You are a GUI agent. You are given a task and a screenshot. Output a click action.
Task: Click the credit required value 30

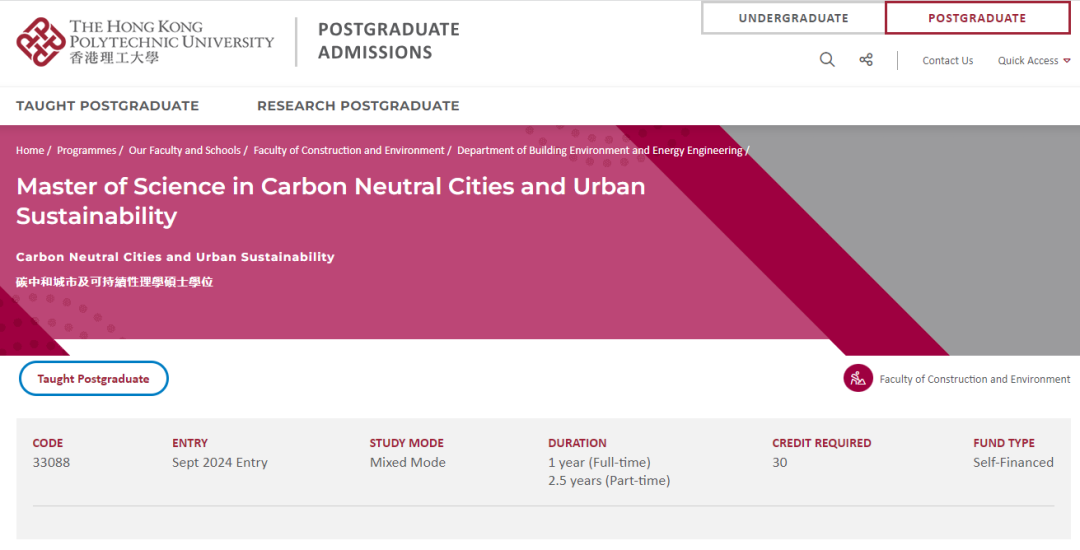tap(780, 463)
